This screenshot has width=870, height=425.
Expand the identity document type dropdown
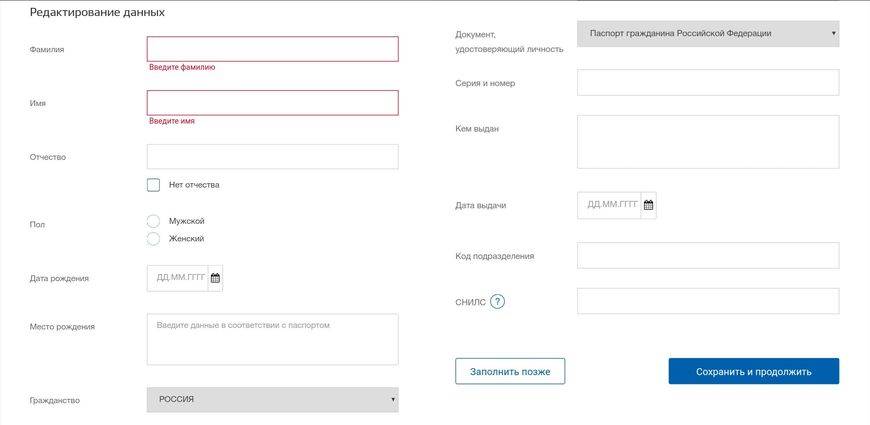(x=707, y=34)
